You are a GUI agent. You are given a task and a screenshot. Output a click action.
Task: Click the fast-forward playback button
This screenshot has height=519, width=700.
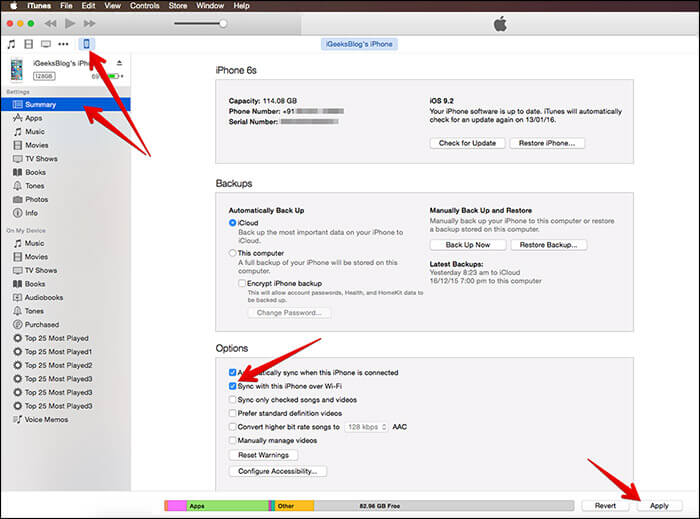coord(89,23)
